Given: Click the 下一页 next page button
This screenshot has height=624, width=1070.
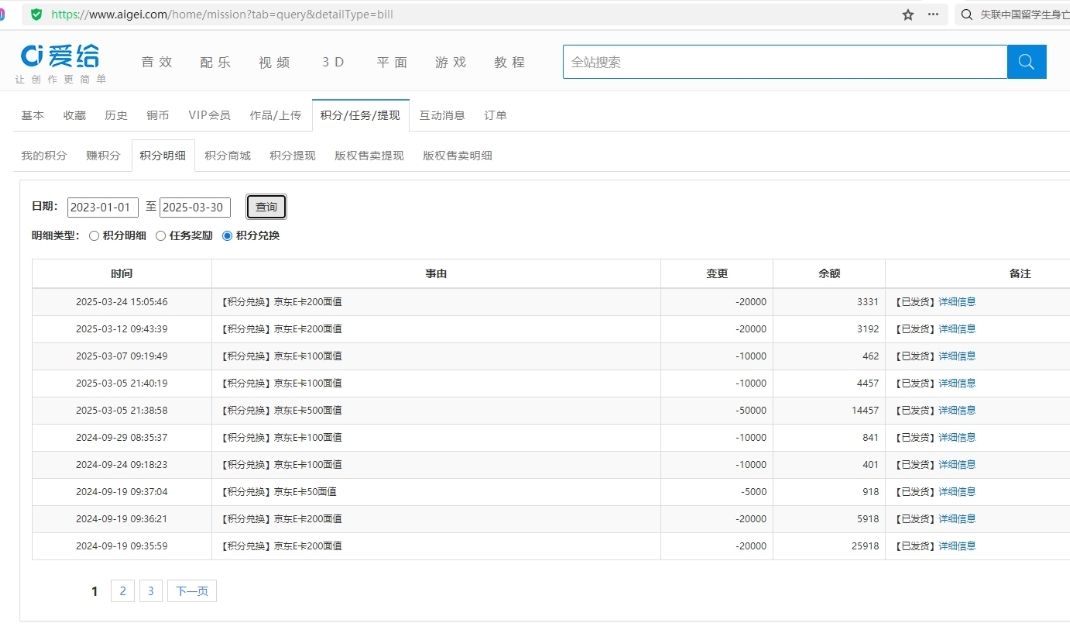Looking at the screenshot, I should tap(192, 591).
